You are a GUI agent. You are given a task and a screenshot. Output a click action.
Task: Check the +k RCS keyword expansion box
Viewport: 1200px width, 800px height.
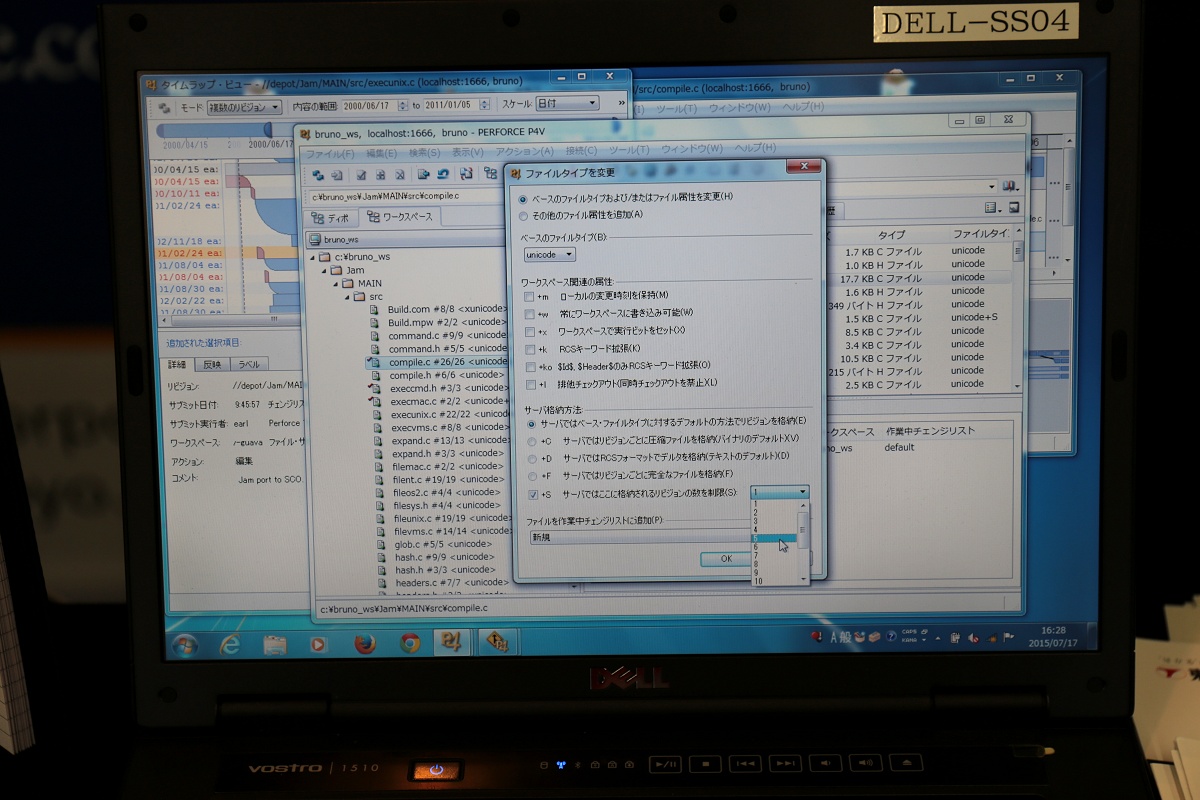point(529,349)
